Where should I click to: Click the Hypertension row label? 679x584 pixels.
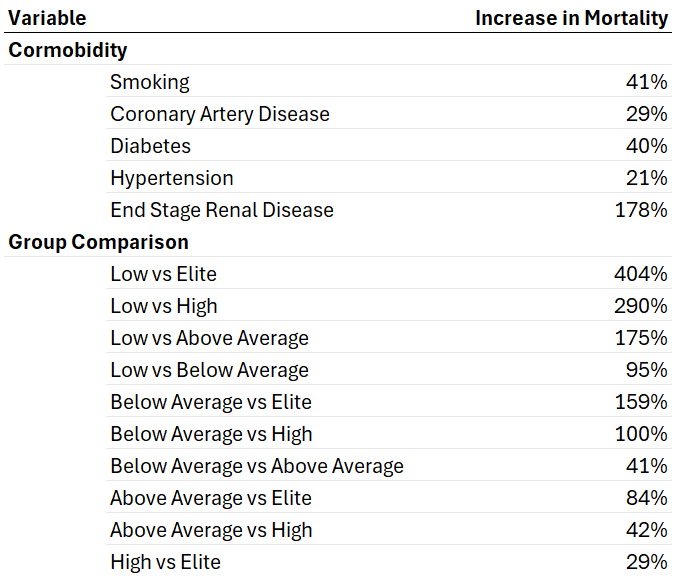tap(172, 178)
